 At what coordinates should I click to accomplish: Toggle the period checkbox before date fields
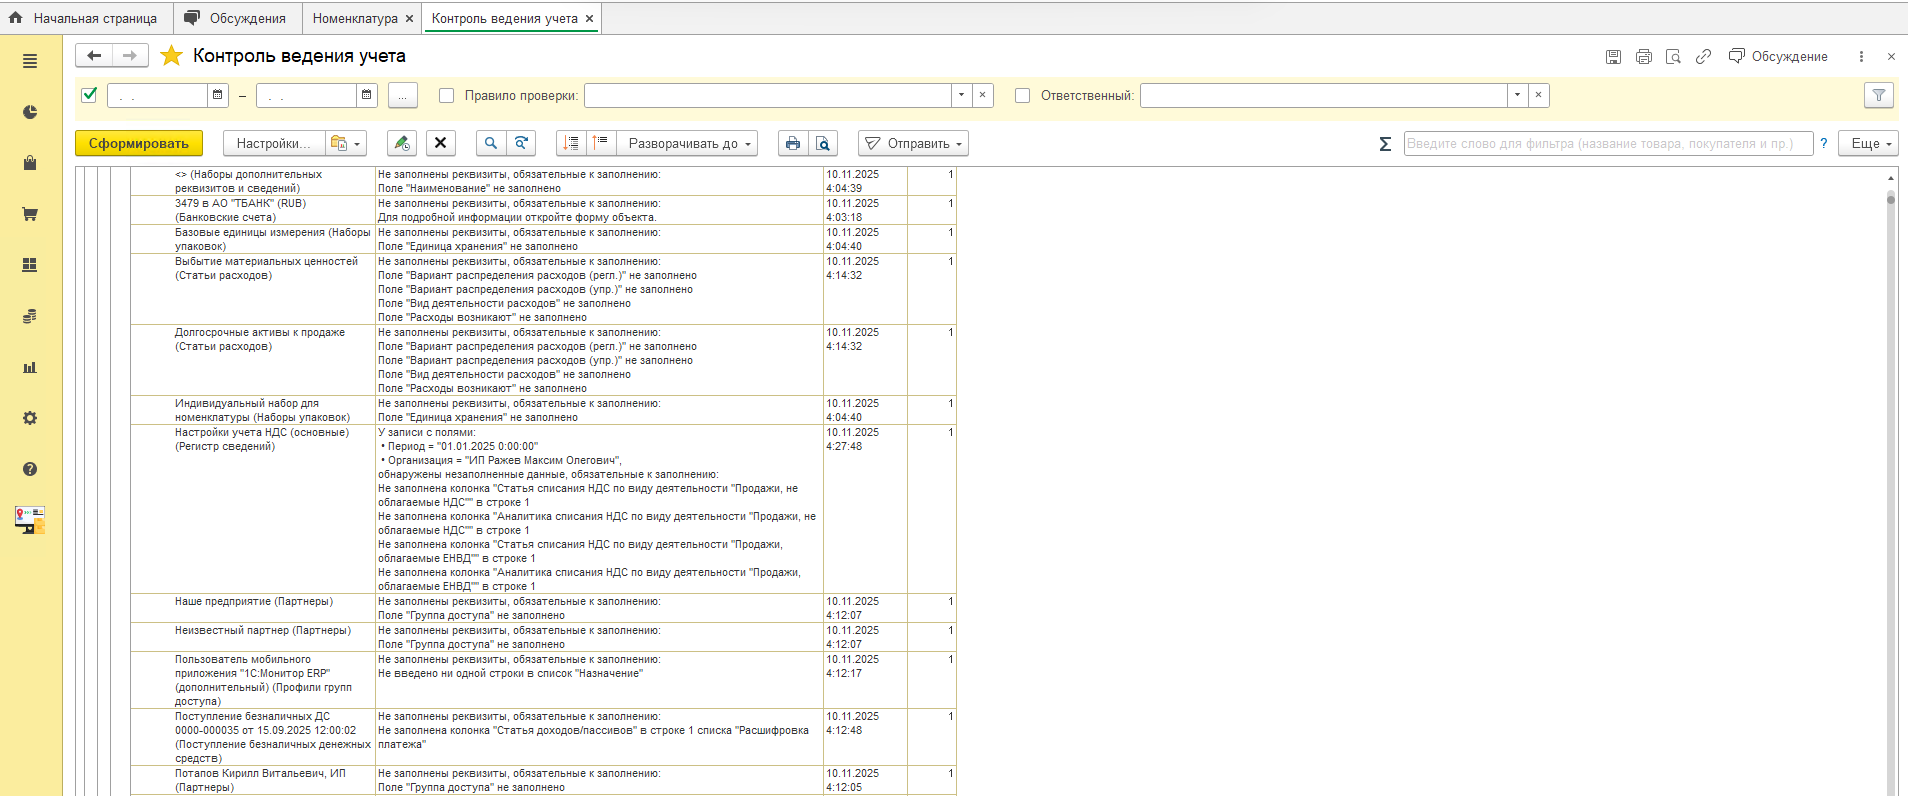coord(89,95)
